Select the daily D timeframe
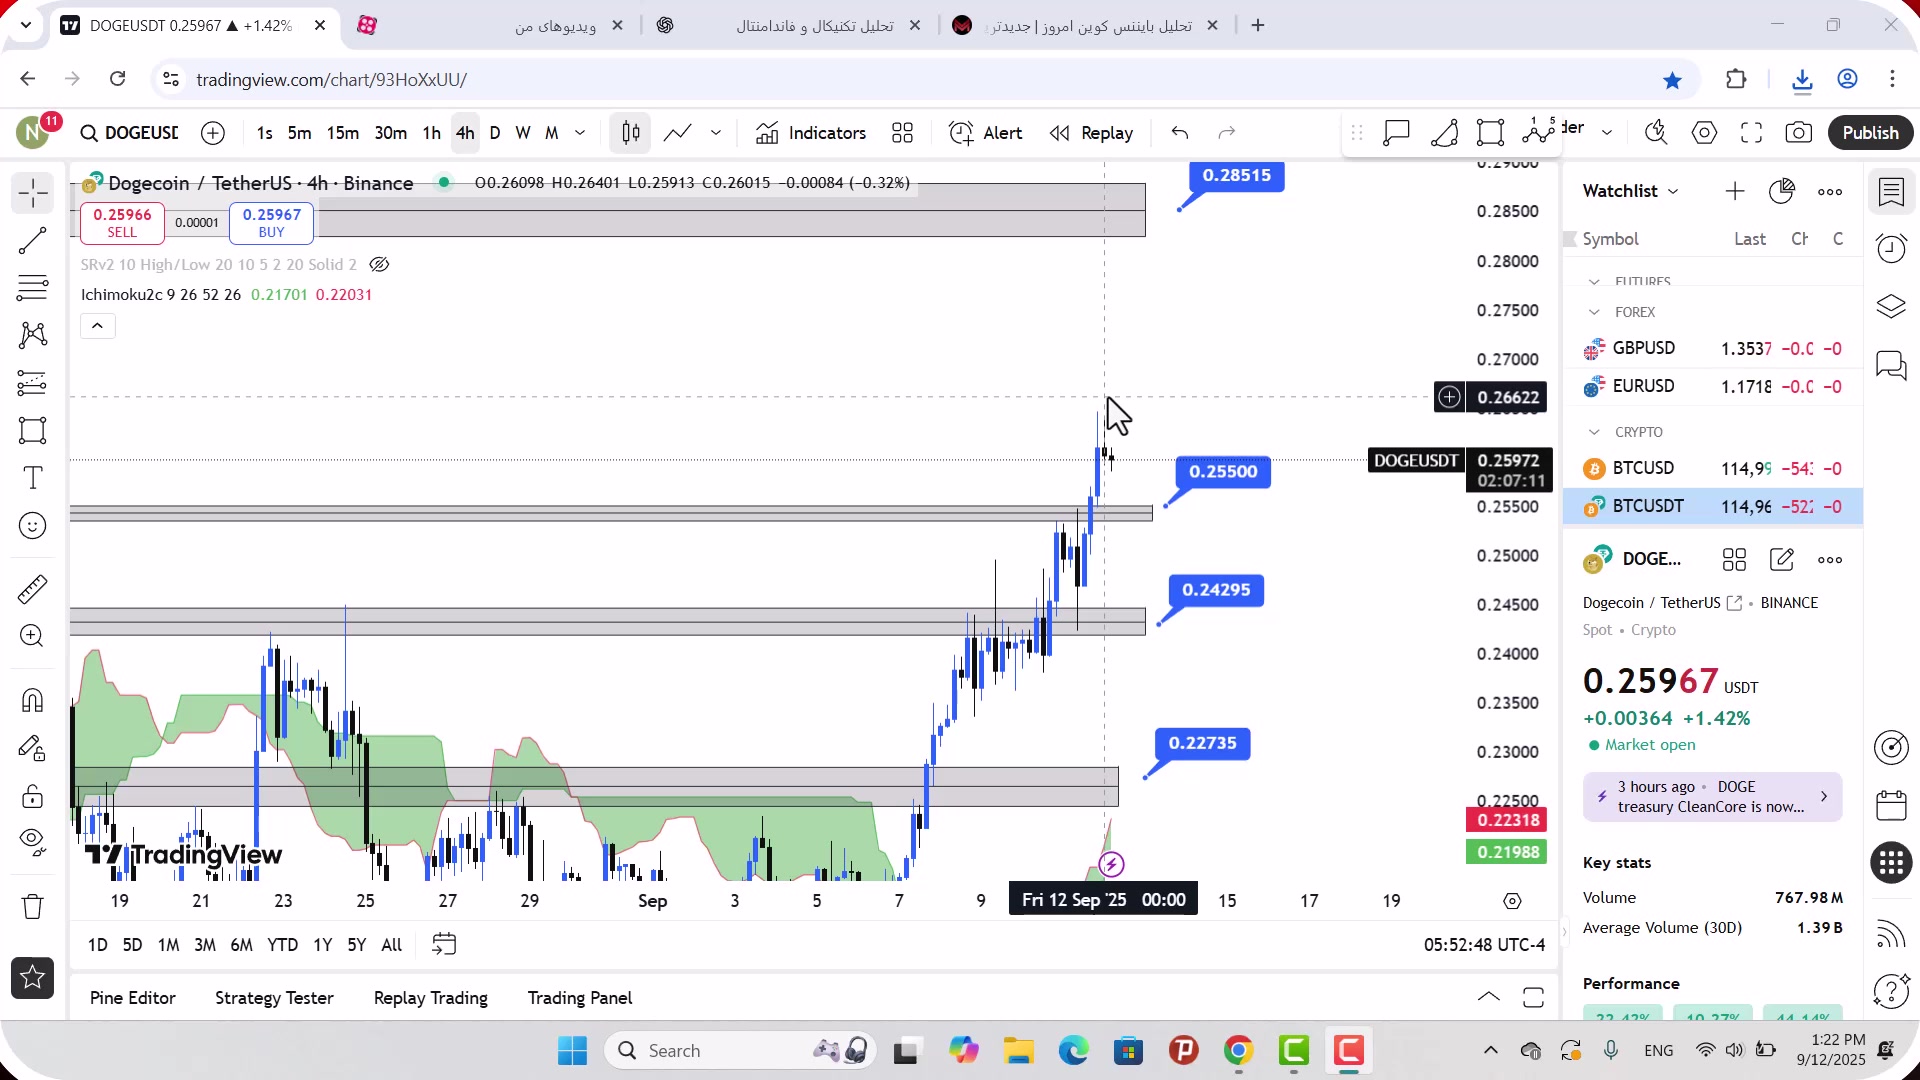Viewport: 1920px width, 1080px height. click(x=495, y=133)
